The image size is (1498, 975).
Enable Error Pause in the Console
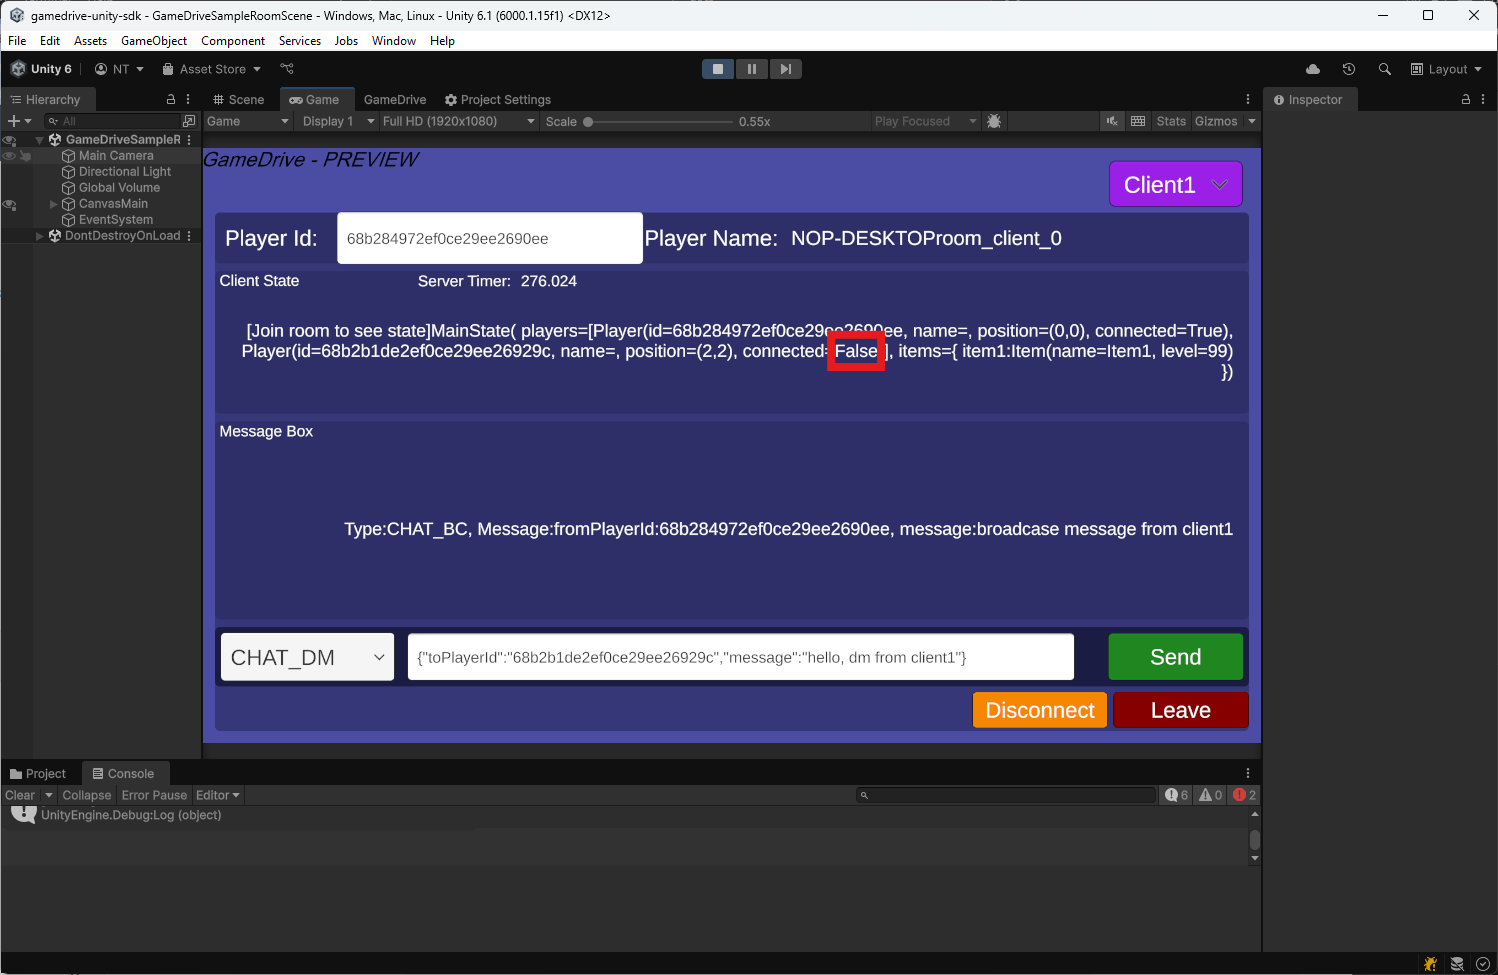click(154, 795)
